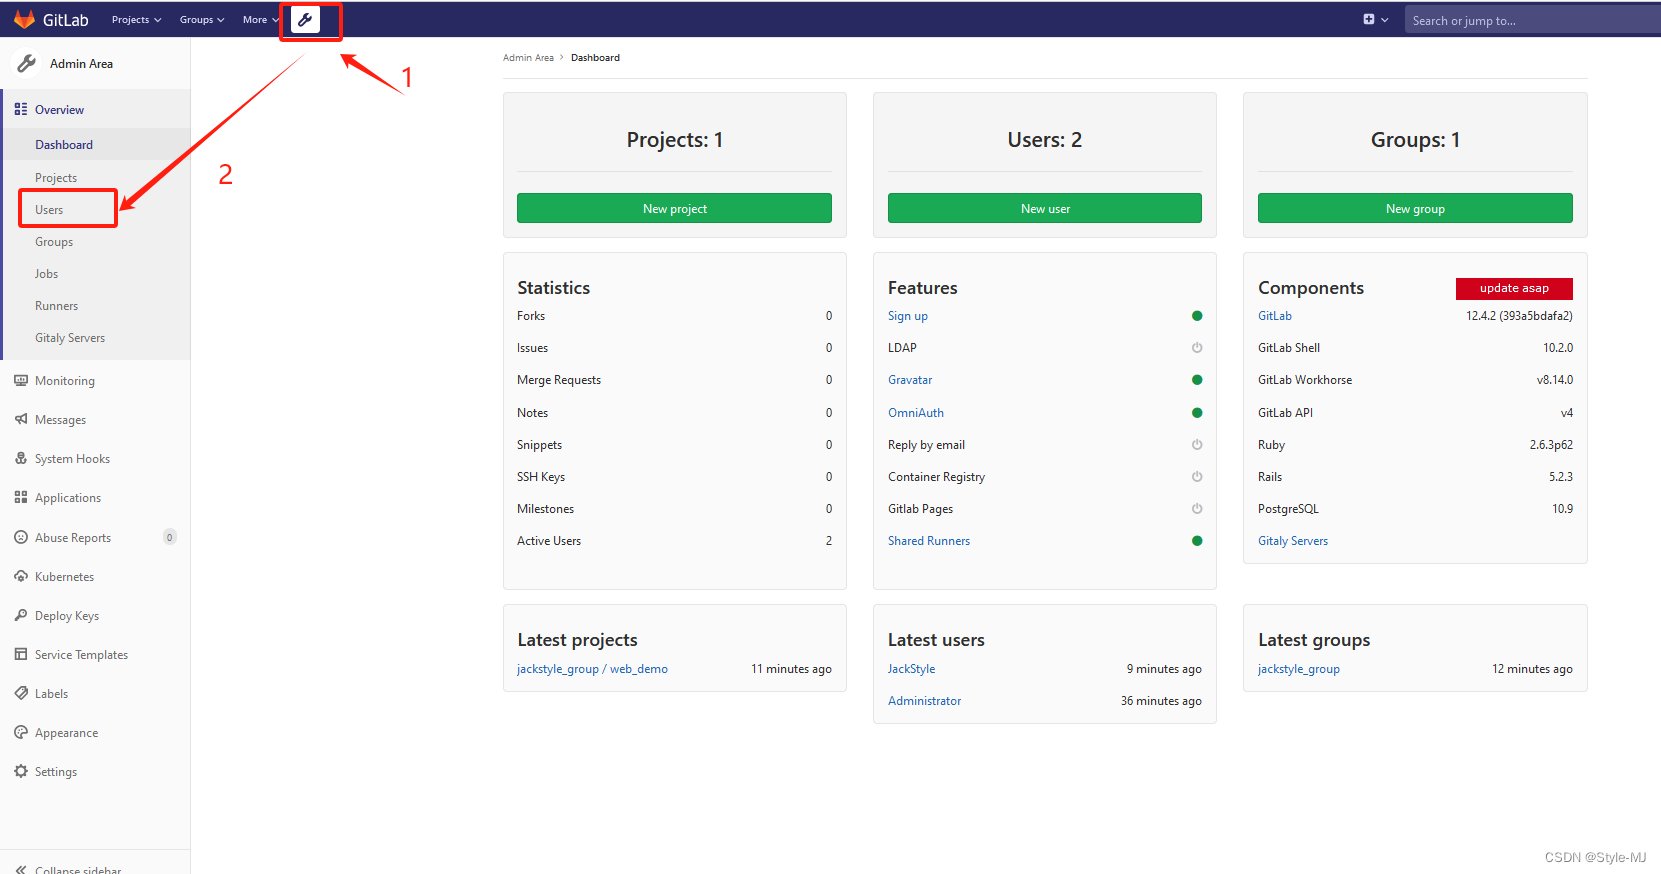1661x874 pixels.
Task: Click the Projects: 1 heading
Action: pyautogui.click(x=674, y=140)
